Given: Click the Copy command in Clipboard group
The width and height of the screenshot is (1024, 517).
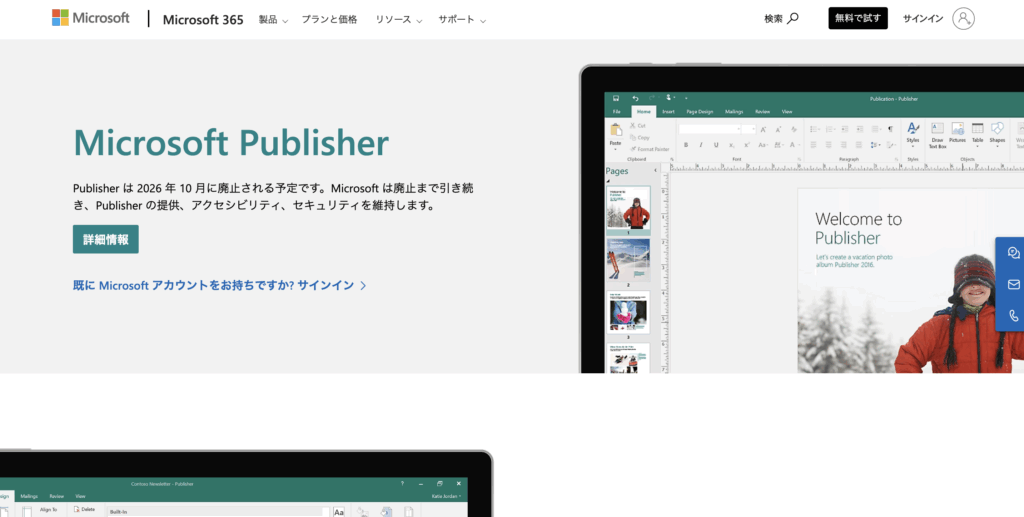Looking at the screenshot, I should pos(640,137).
